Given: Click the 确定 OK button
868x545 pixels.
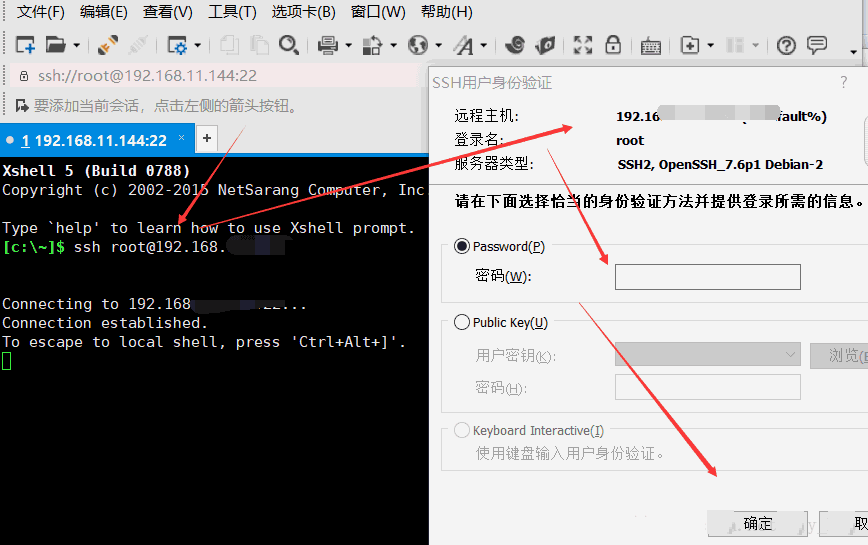Looking at the screenshot, I should [x=757, y=523].
